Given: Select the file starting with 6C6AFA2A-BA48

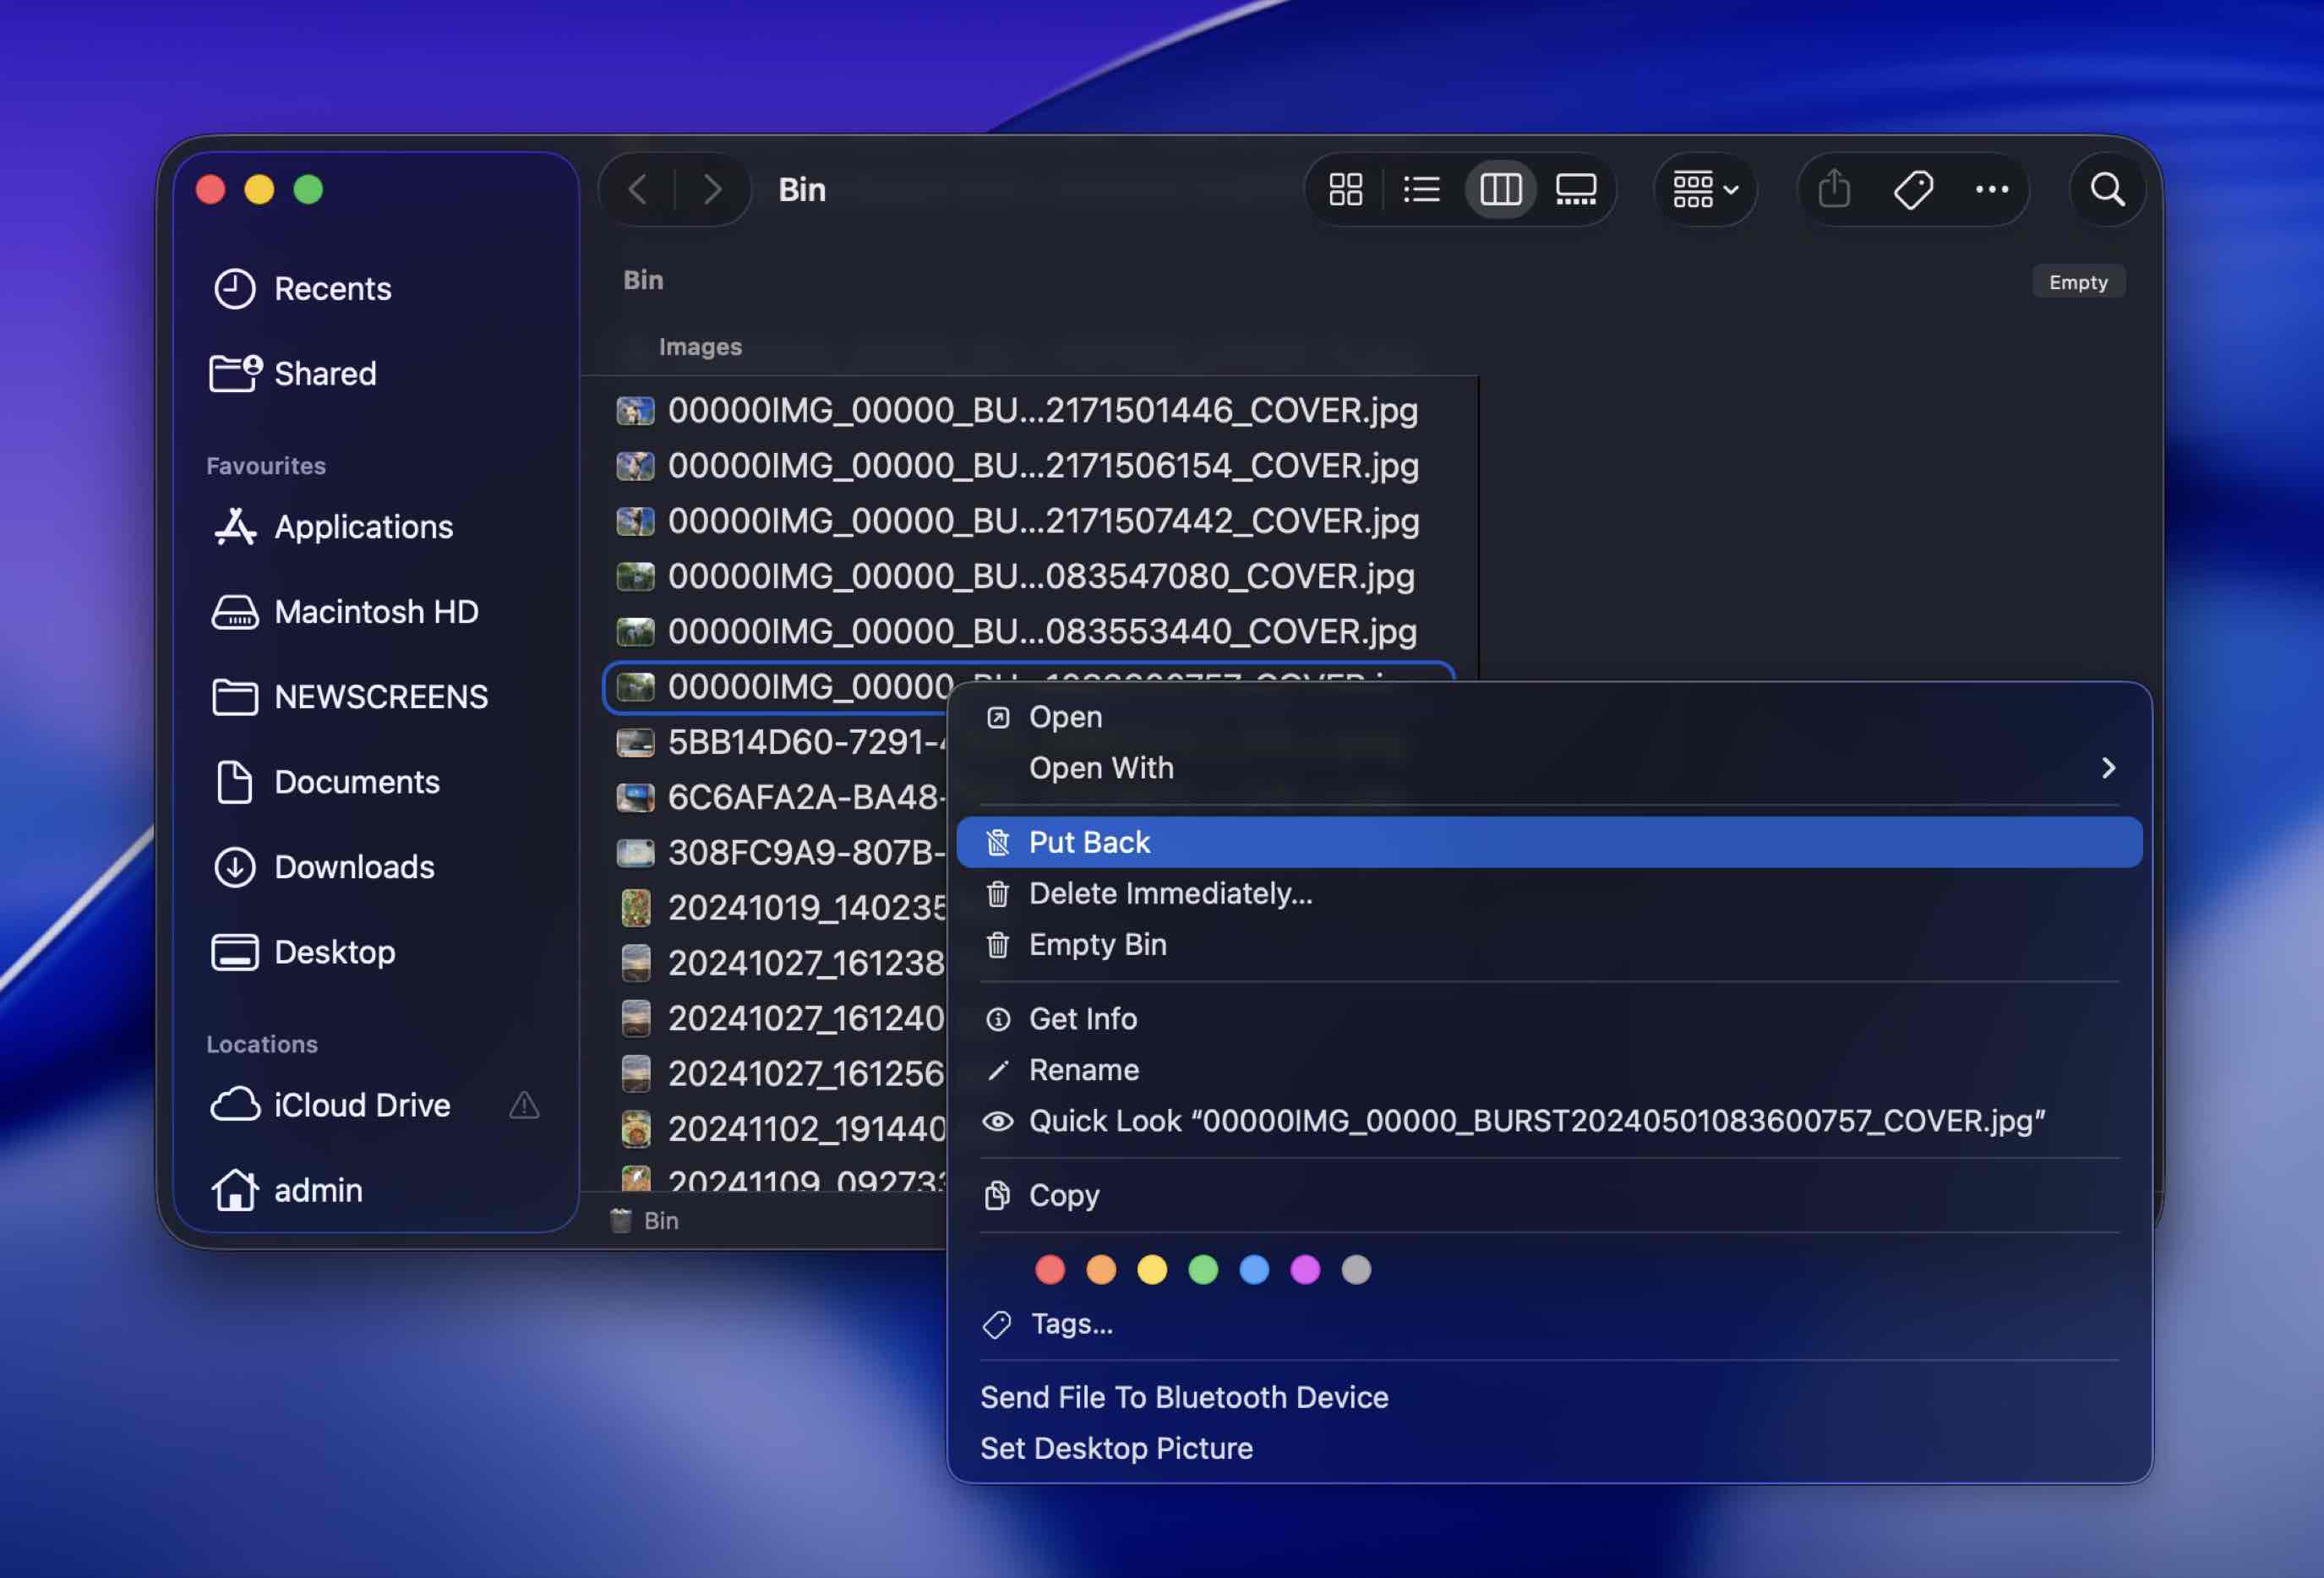Looking at the screenshot, I should (x=776, y=797).
